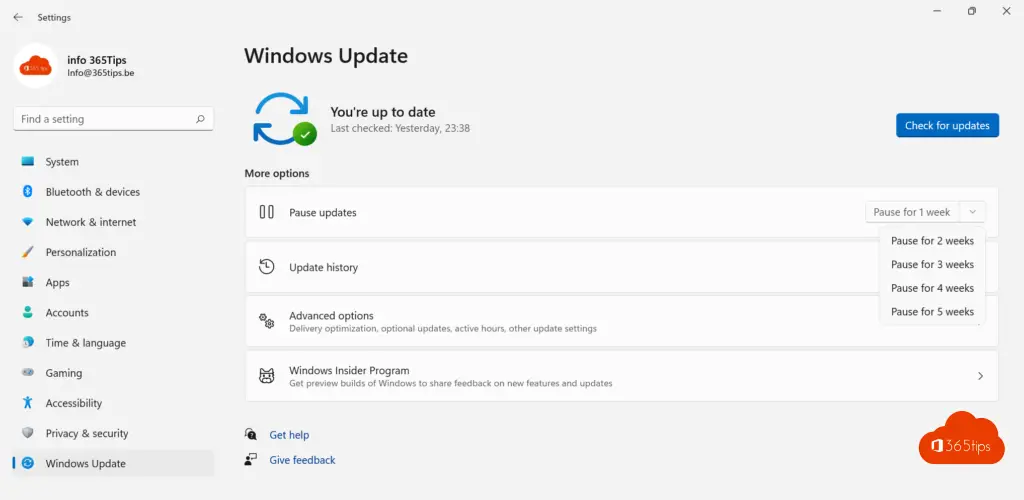
Task: Click the You're up to date status
Action: 383,112
